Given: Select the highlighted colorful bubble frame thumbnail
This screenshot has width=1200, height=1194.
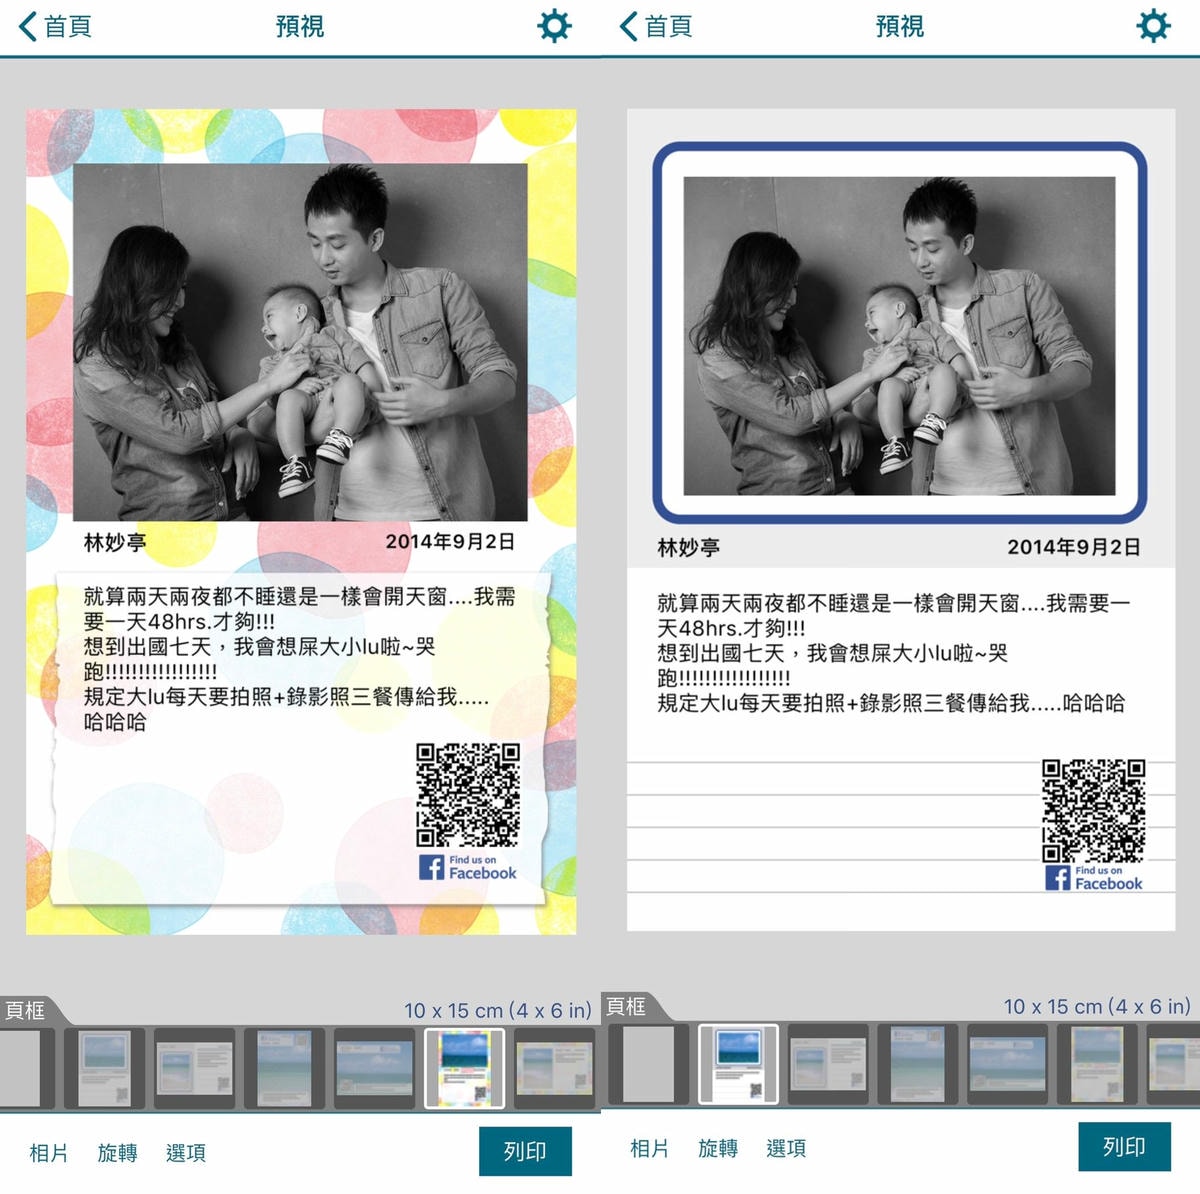Looking at the screenshot, I should pyautogui.click(x=465, y=1068).
